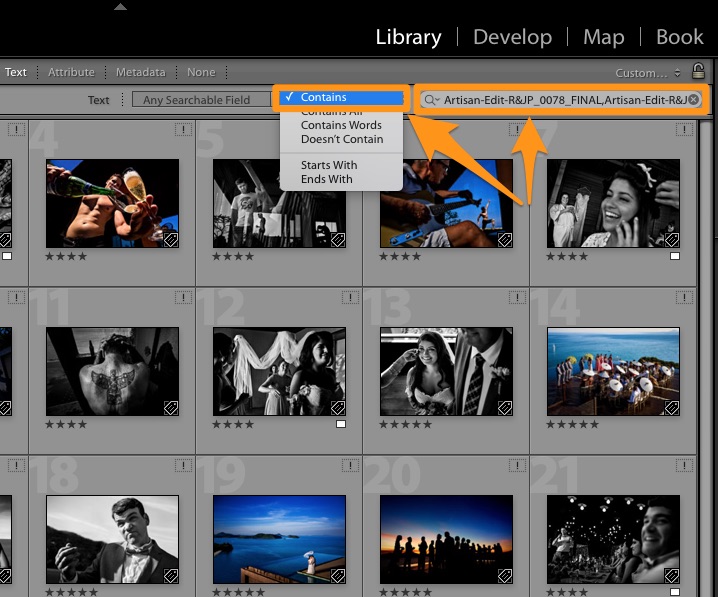Clear the search text with X button
This screenshot has height=597, width=718.
(x=694, y=99)
